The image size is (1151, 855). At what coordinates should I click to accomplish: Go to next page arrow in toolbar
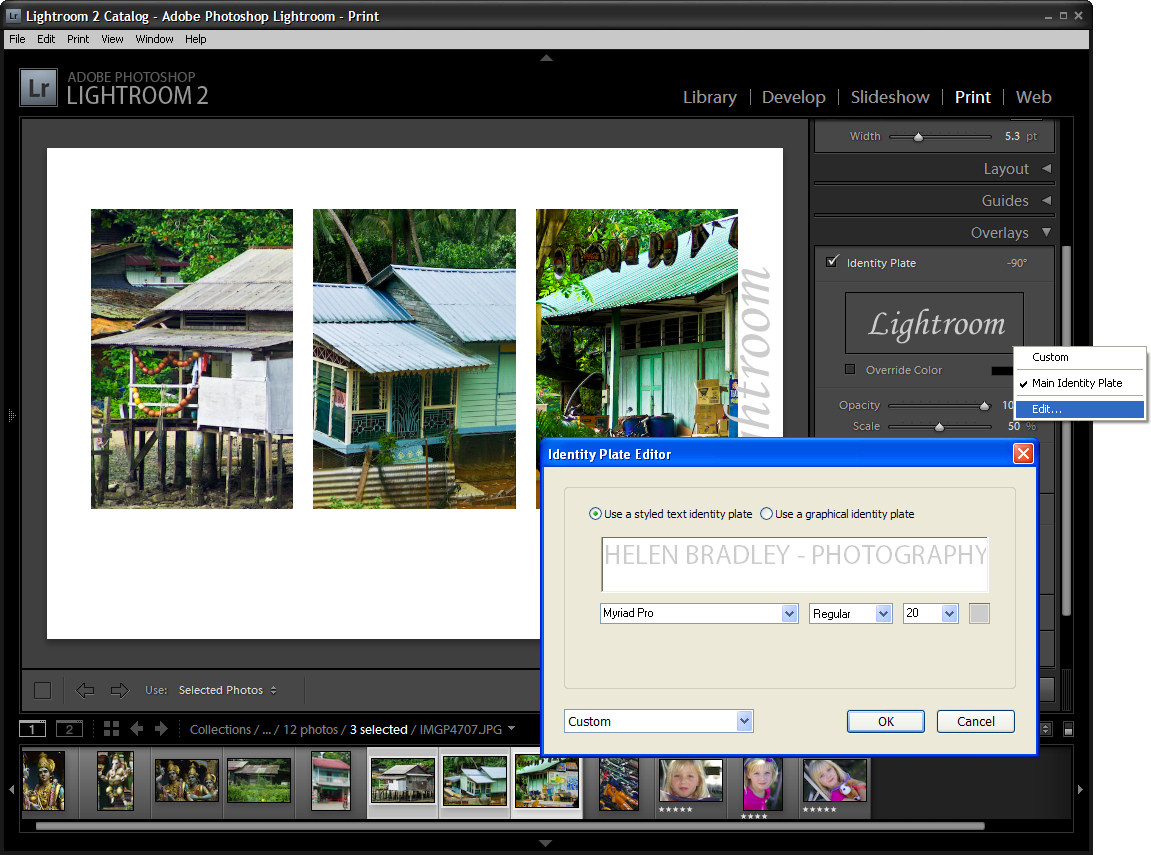coord(119,690)
